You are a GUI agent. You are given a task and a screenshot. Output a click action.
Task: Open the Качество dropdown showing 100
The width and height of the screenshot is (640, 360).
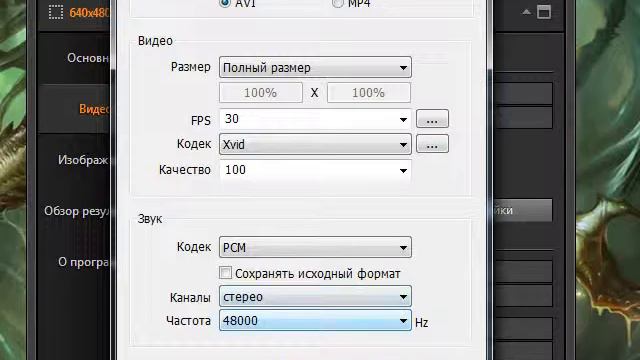pyautogui.click(x=315, y=170)
